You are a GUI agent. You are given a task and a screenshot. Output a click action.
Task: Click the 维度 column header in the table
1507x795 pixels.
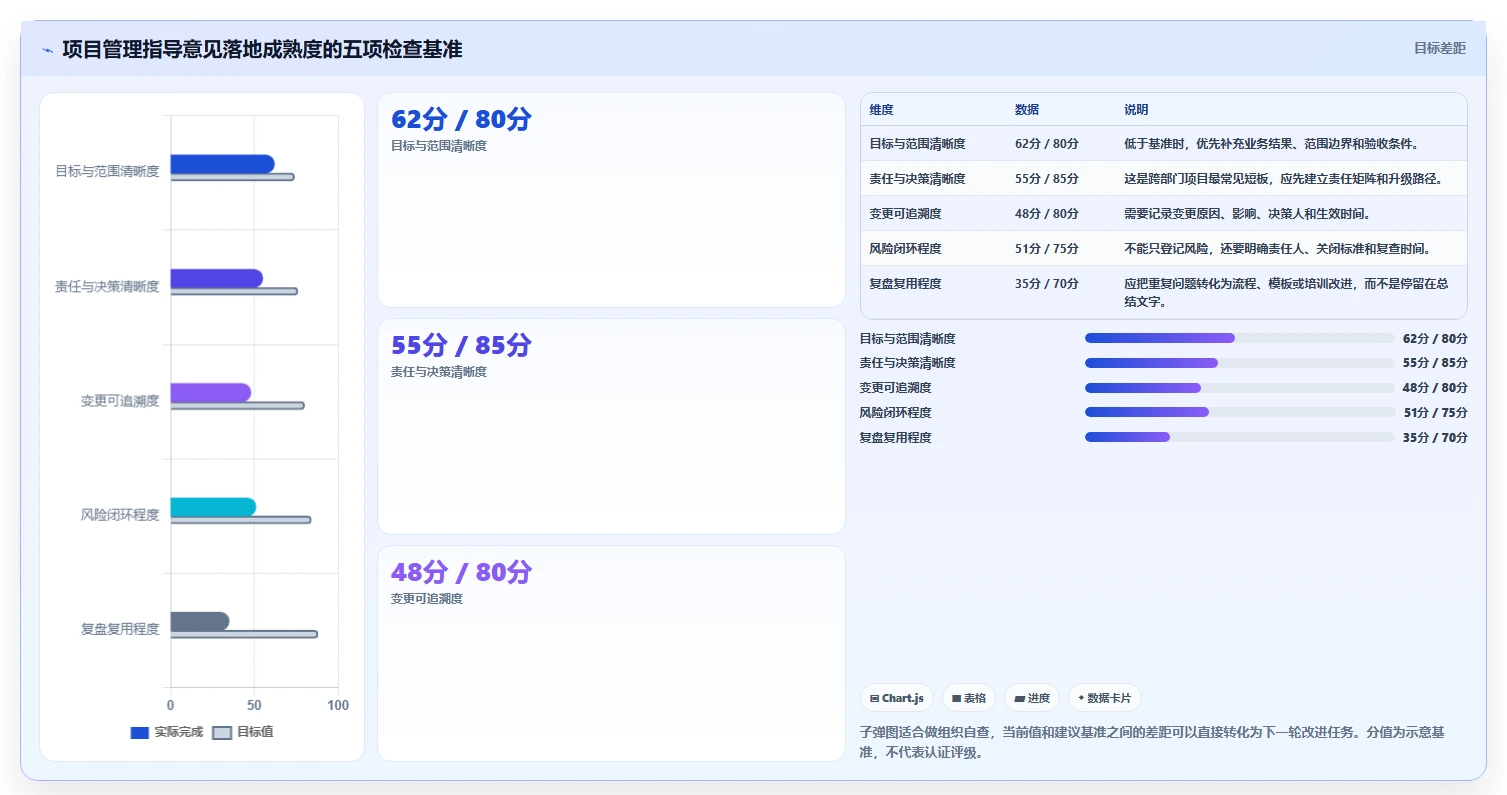881,109
